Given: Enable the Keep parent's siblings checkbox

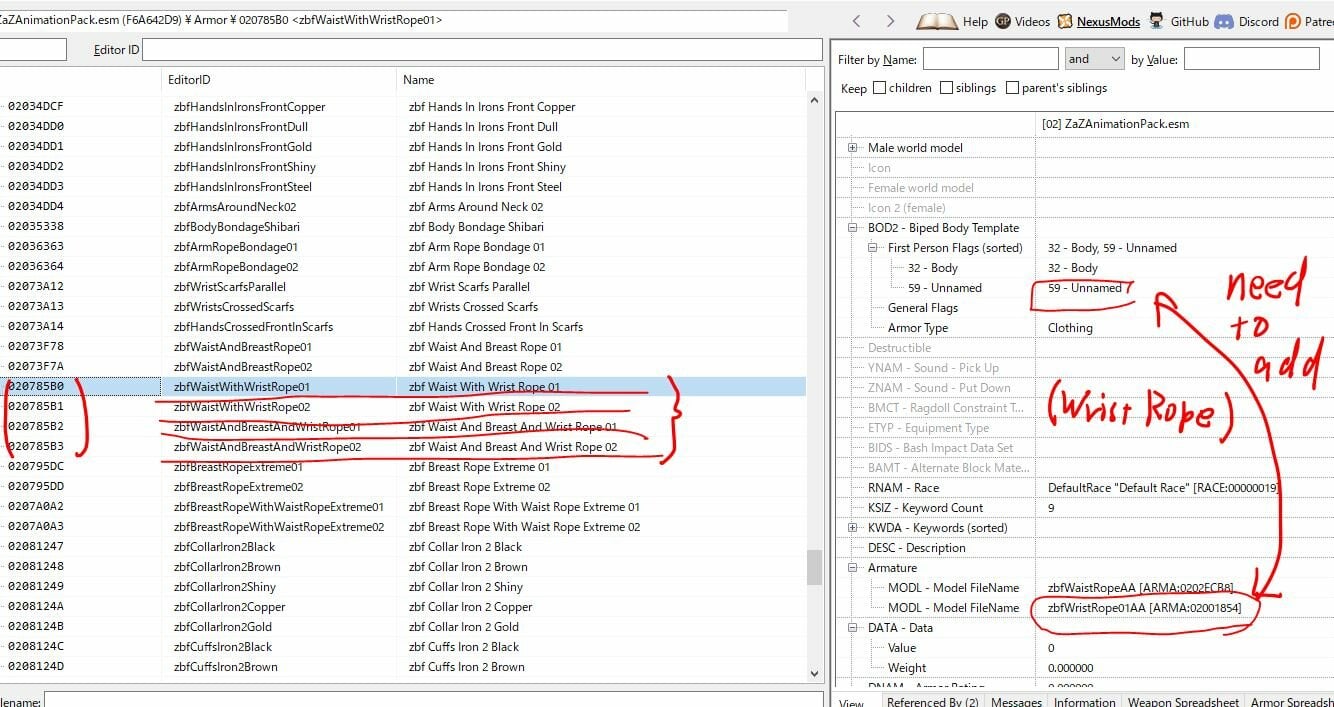Looking at the screenshot, I should coord(1012,87).
